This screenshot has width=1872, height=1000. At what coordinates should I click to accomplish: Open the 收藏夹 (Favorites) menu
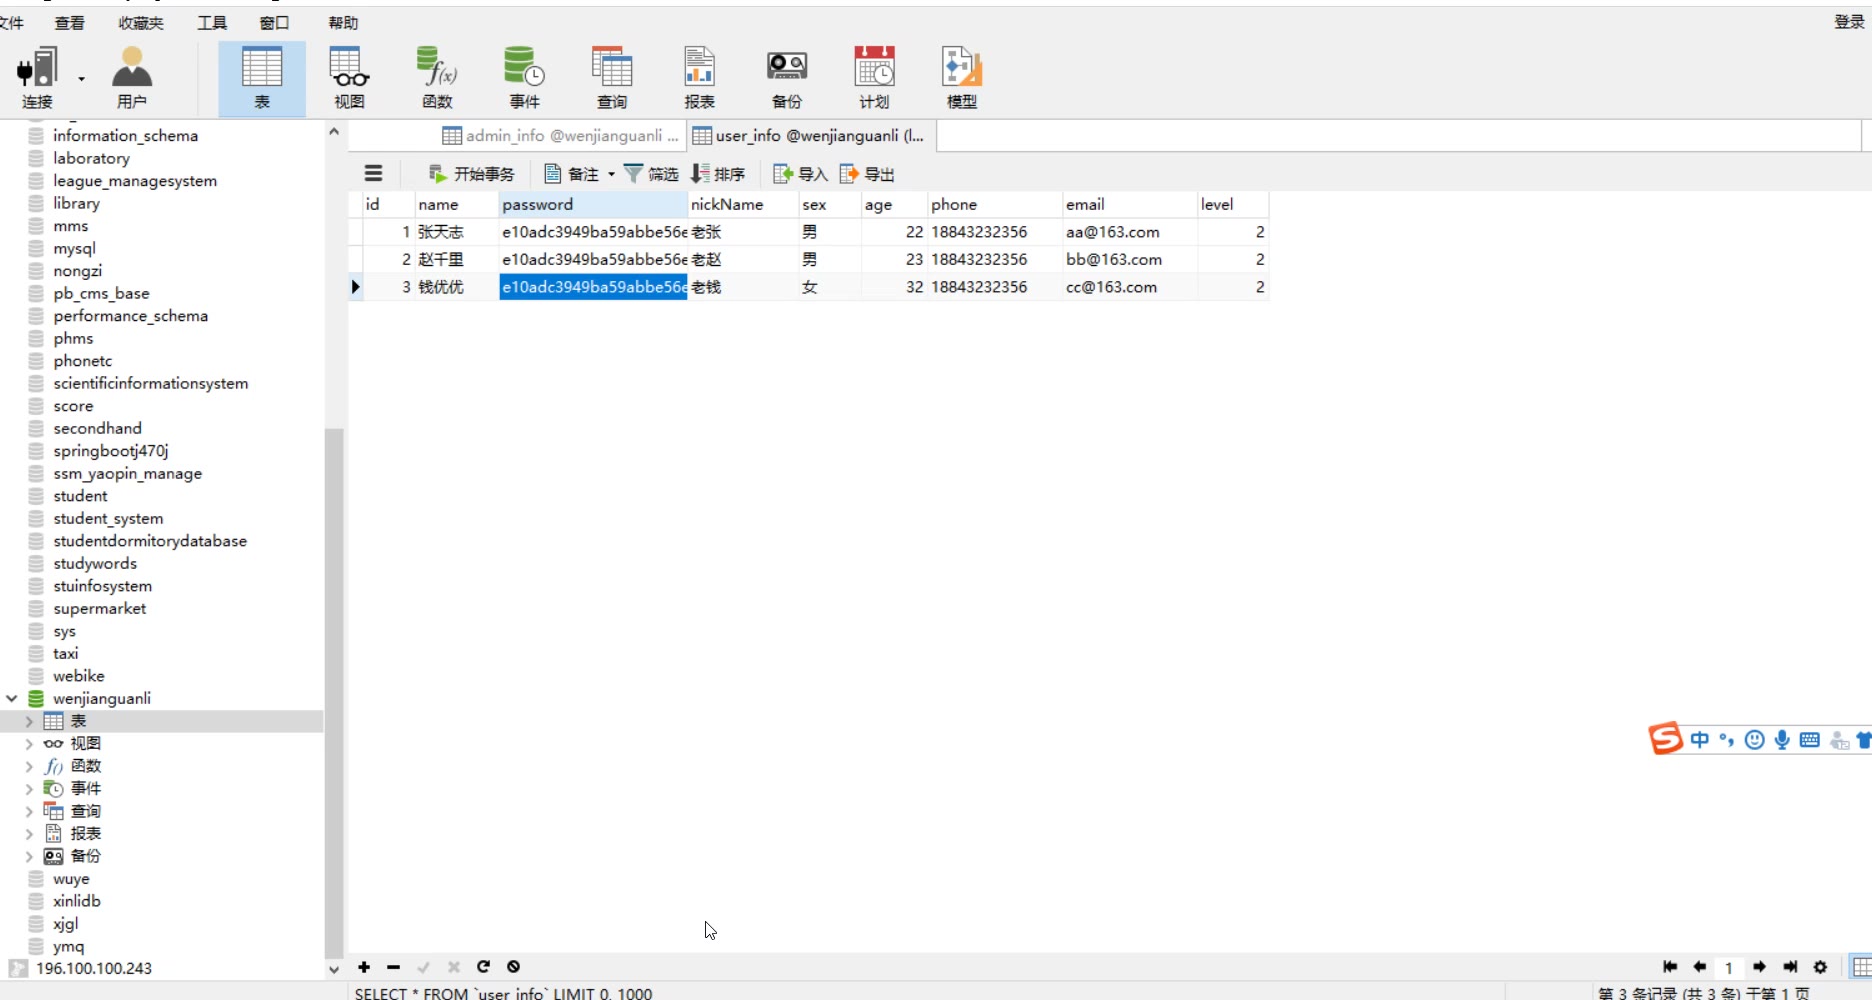pos(140,23)
